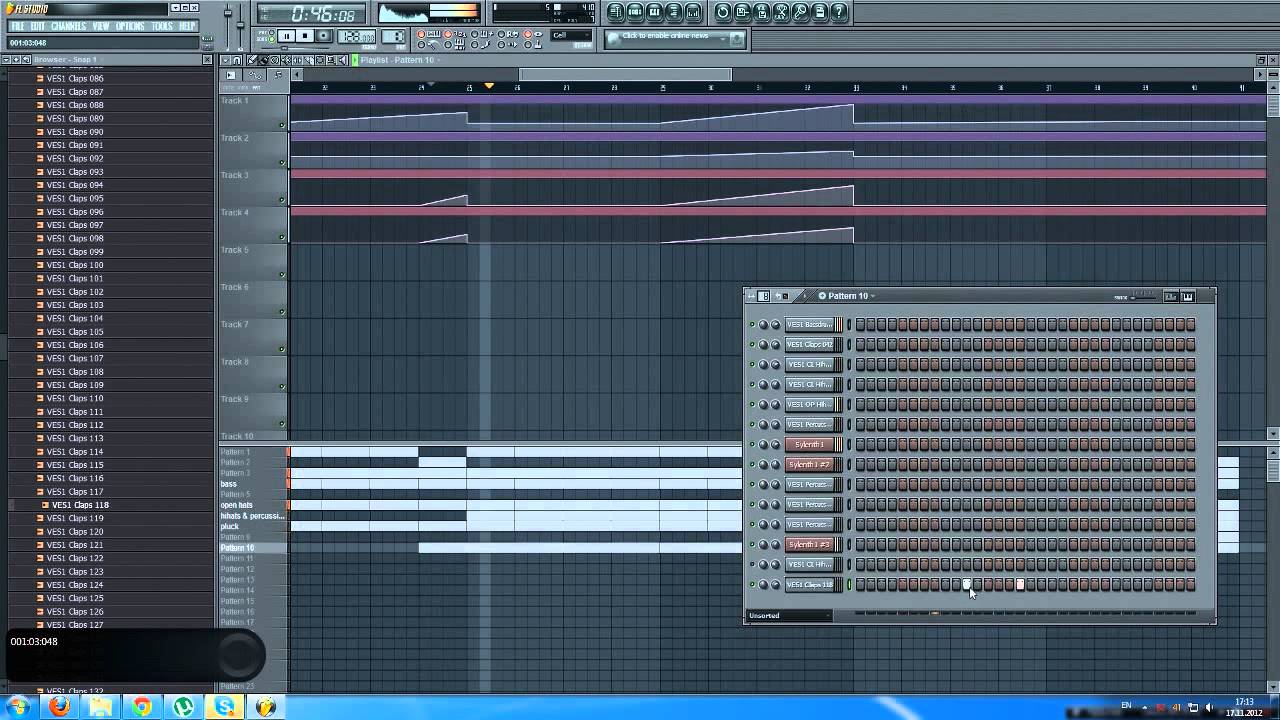
Task: Open the Sylenth1 channel button
Action: tap(809, 444)
